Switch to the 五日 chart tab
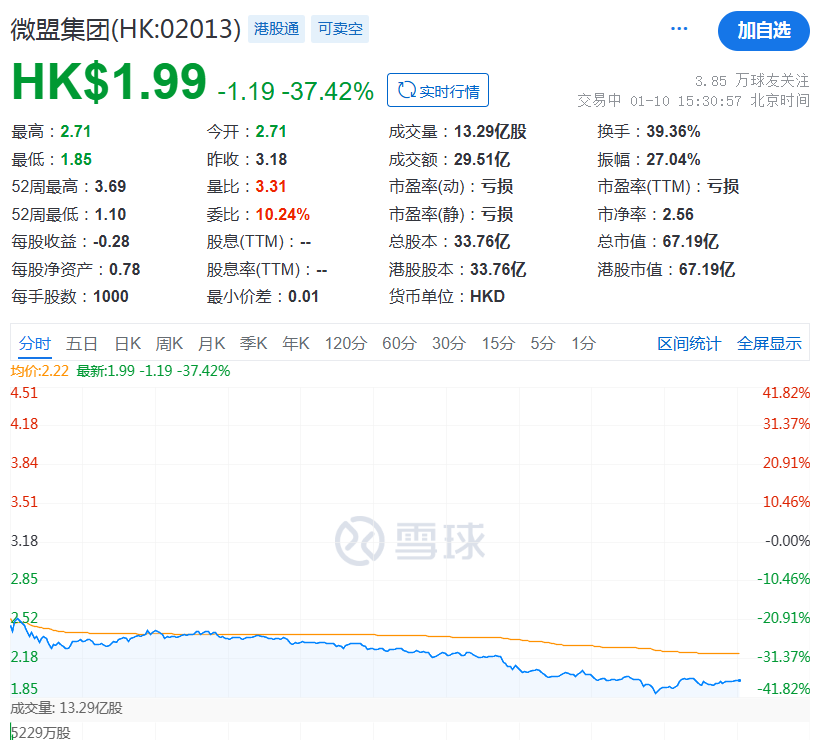 [x=82, y=343]
